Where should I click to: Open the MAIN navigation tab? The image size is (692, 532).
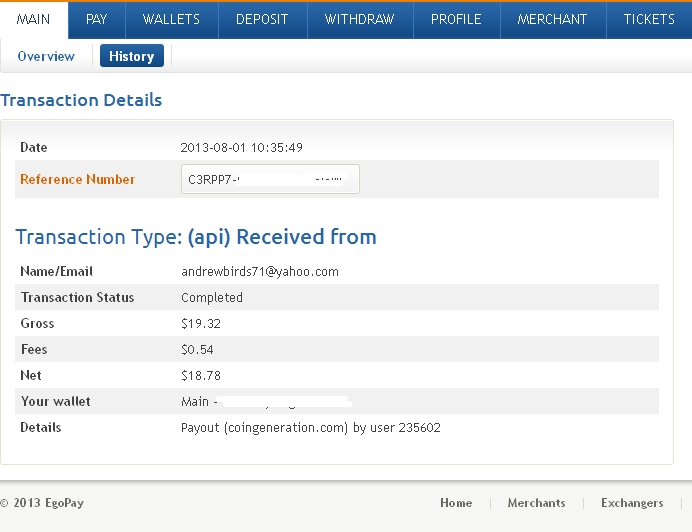[x=34, y=19]
